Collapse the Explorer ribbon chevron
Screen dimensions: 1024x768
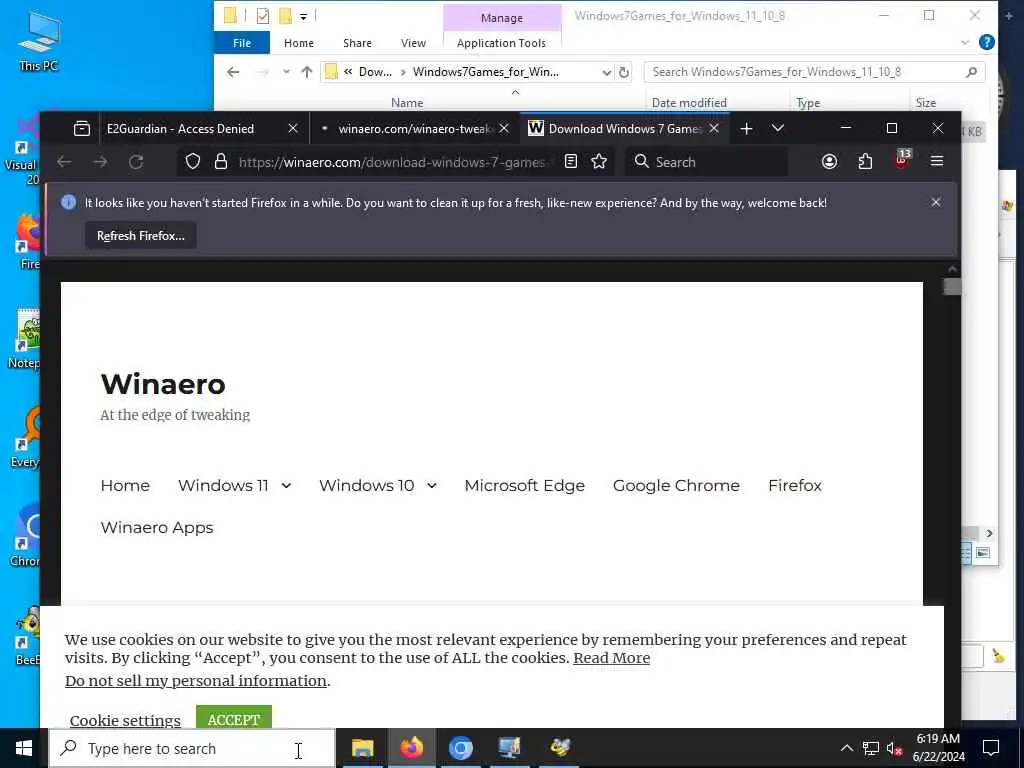pyautogui.click(x=965, y=42)
